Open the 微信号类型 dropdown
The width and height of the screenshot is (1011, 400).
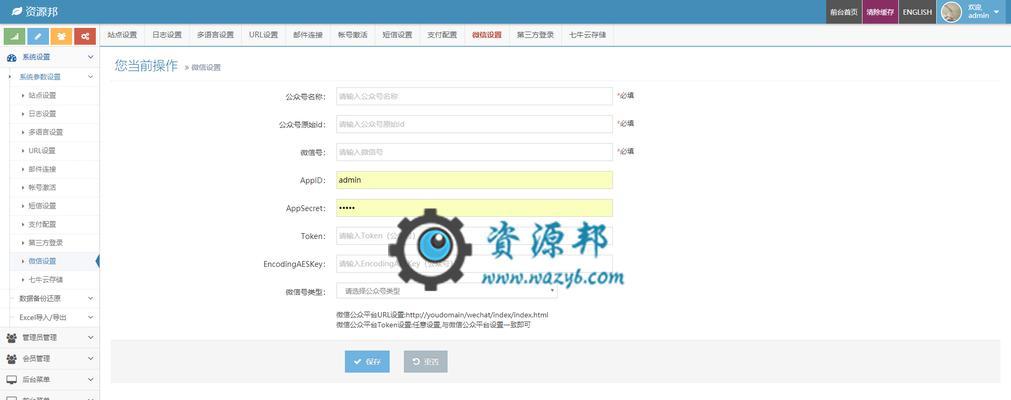point(447,291)
